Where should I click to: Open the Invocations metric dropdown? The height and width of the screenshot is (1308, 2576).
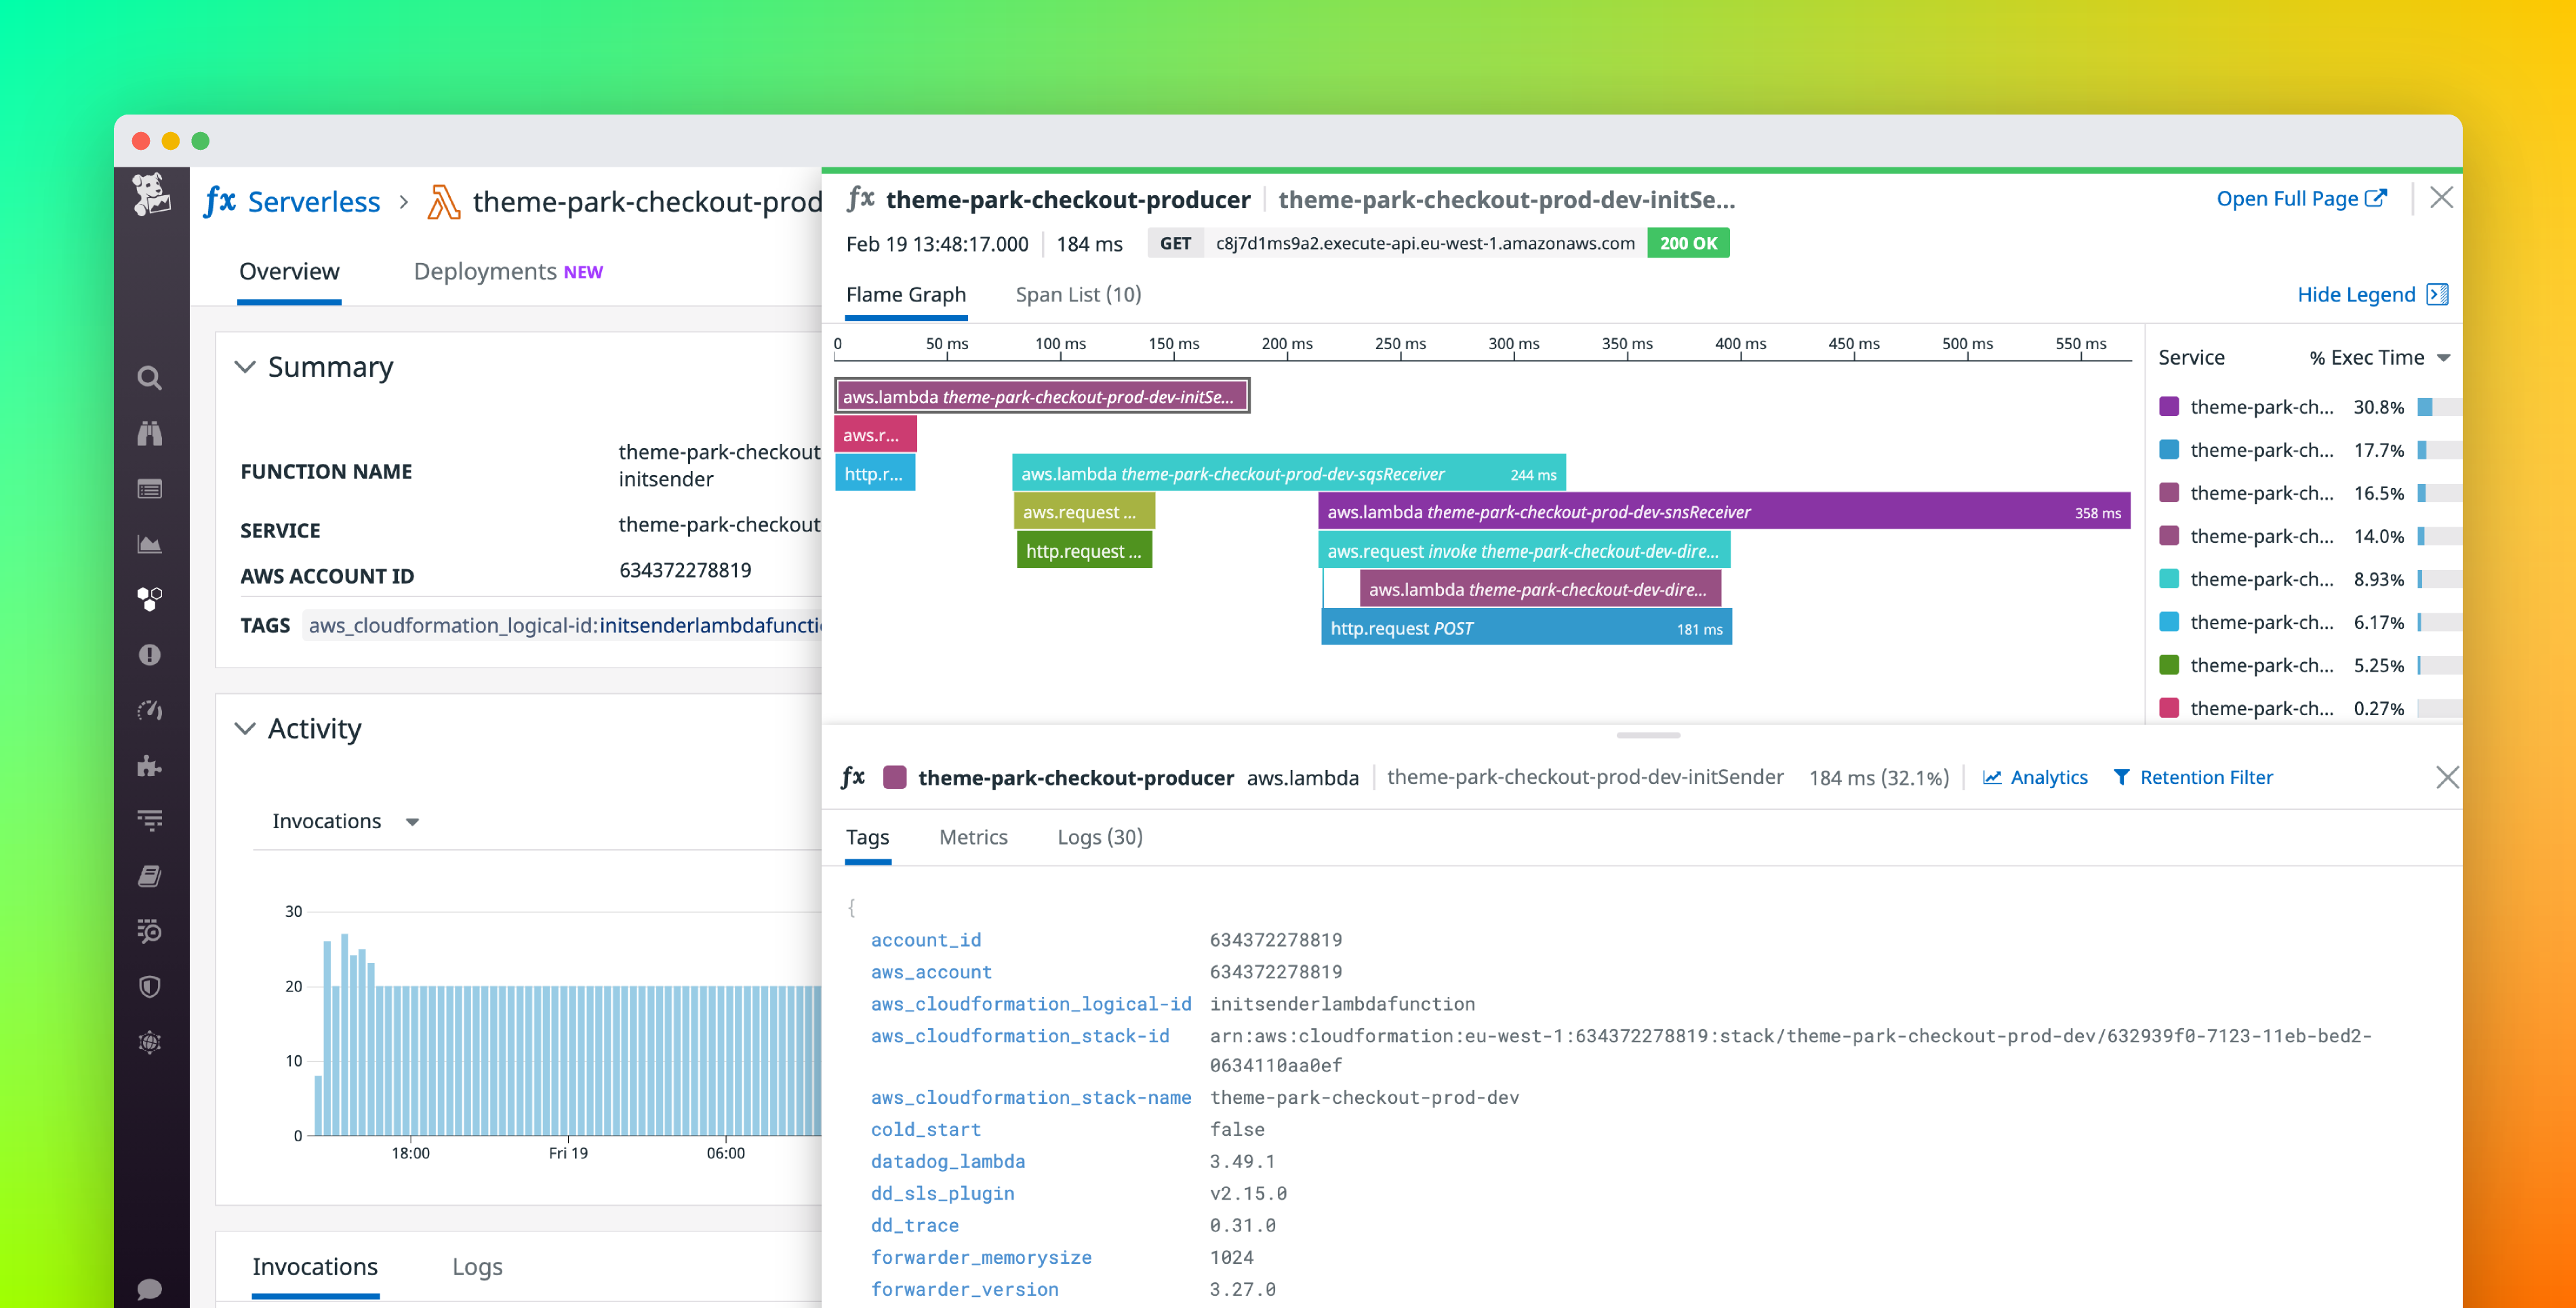(345, 821)
